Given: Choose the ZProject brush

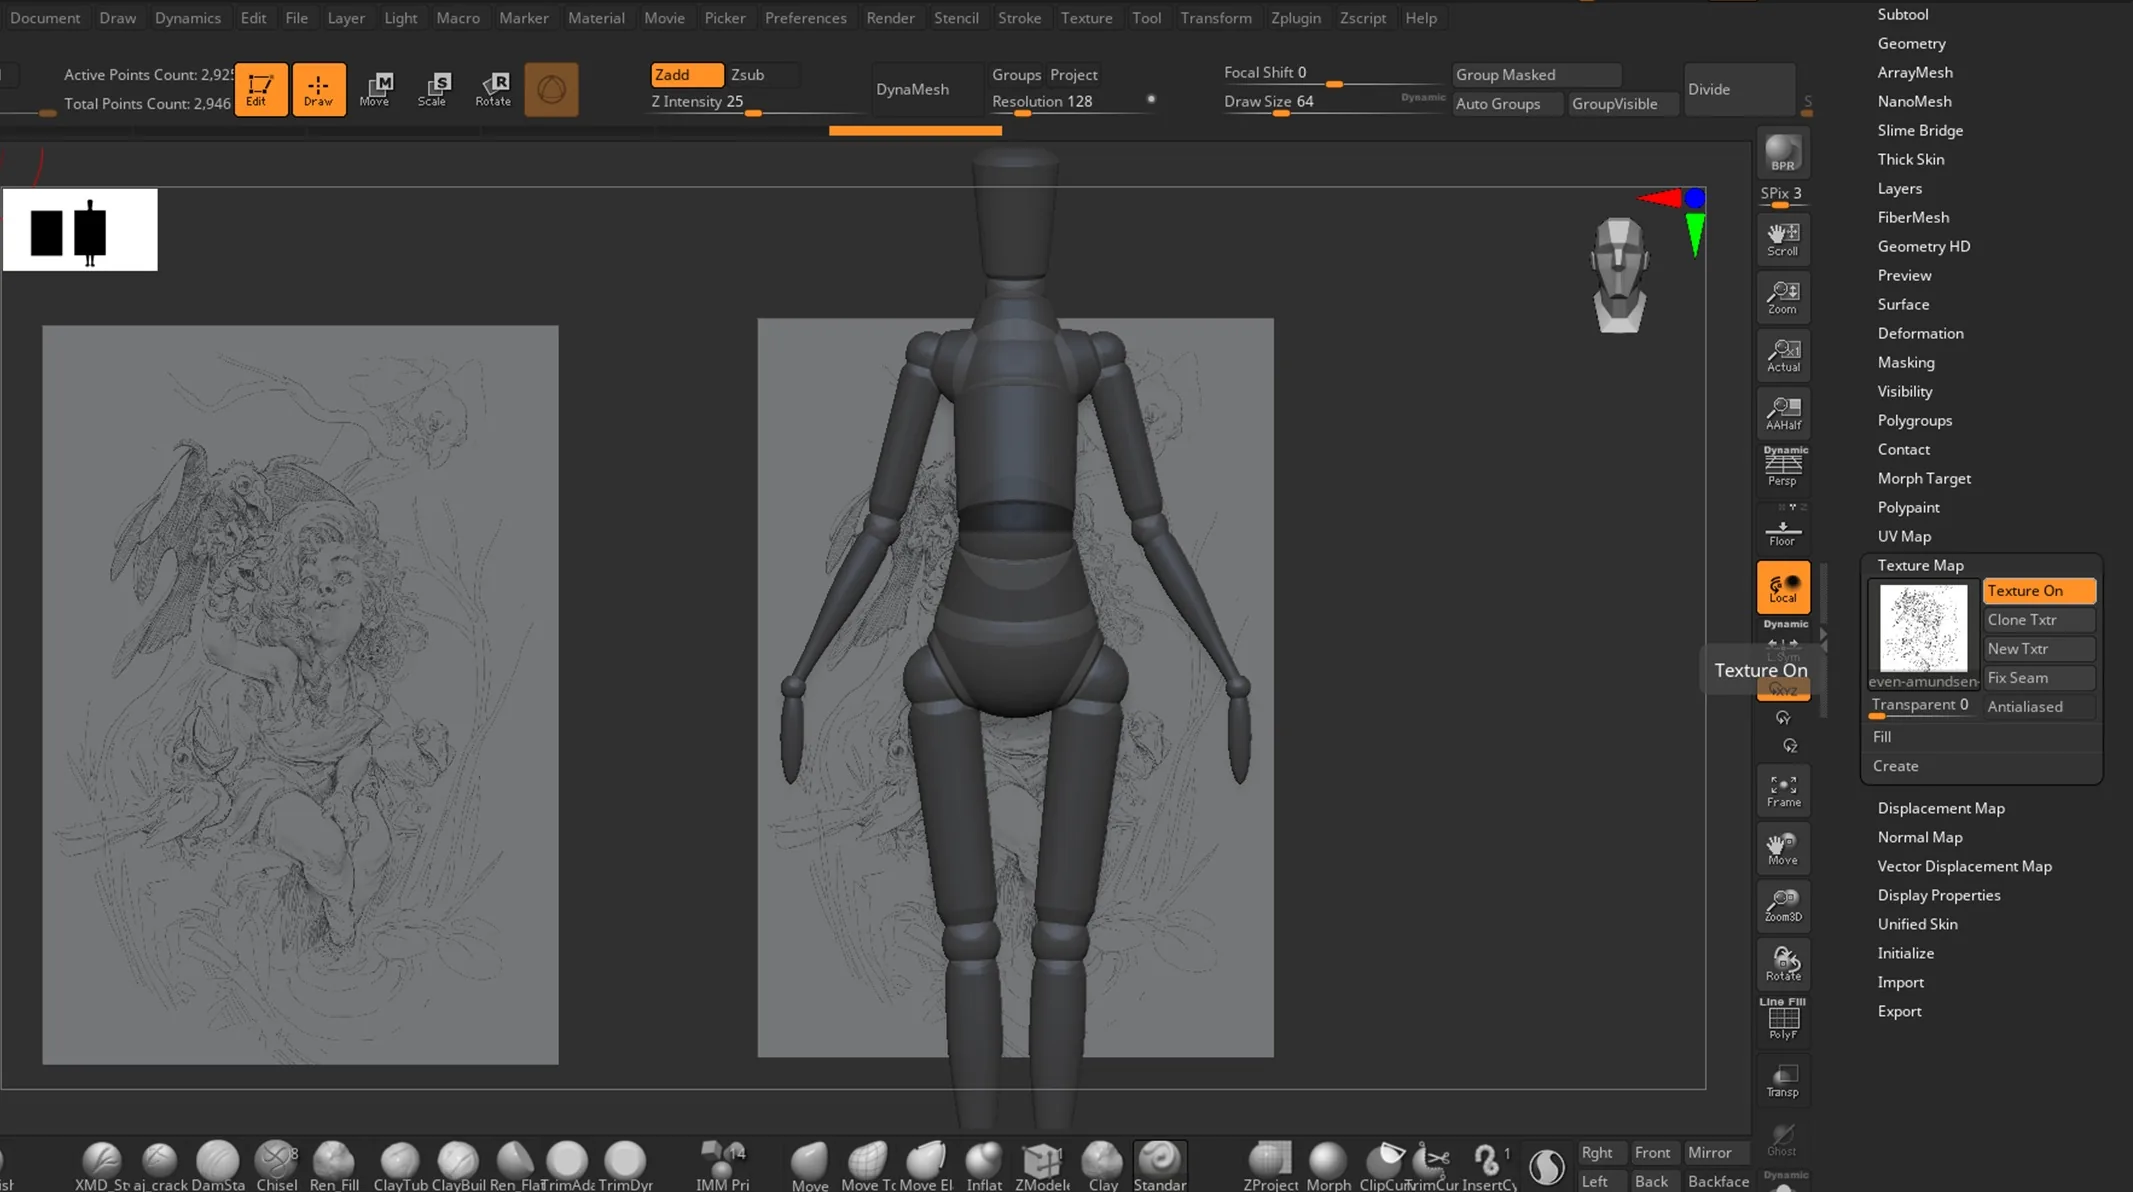Looking at the screenshot, I should (x=1270, y=1166).
